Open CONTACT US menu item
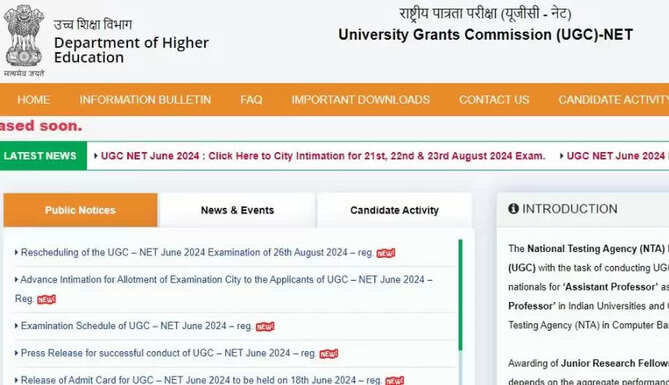The width and height of the screenshot is (669, 385). [494, 100]
